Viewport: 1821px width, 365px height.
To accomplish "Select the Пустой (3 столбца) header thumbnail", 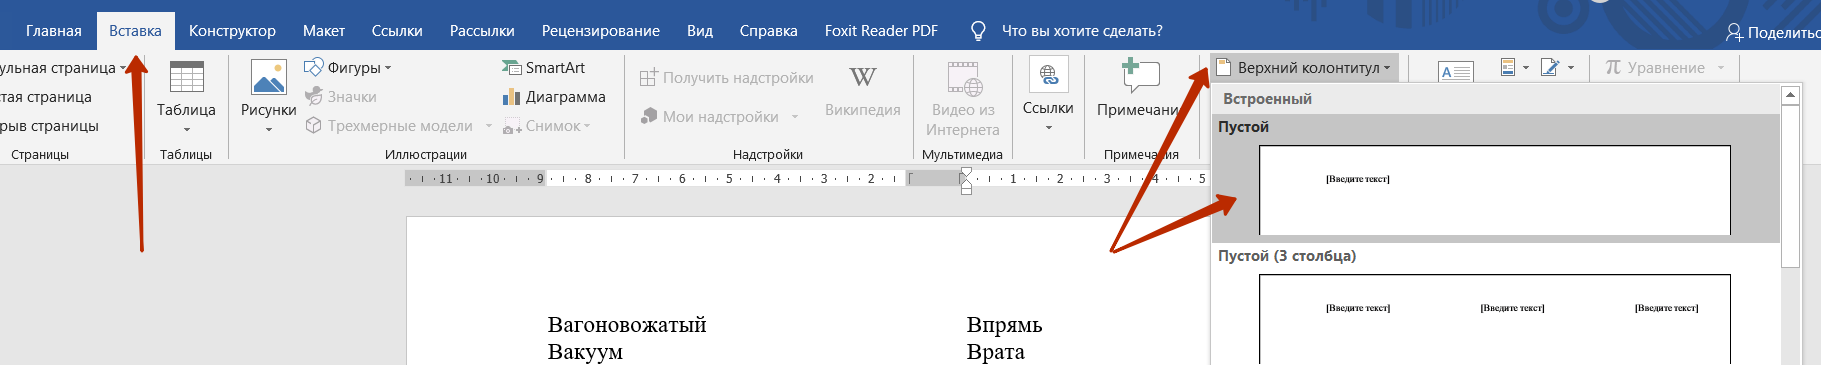I will coord(1494,319).
